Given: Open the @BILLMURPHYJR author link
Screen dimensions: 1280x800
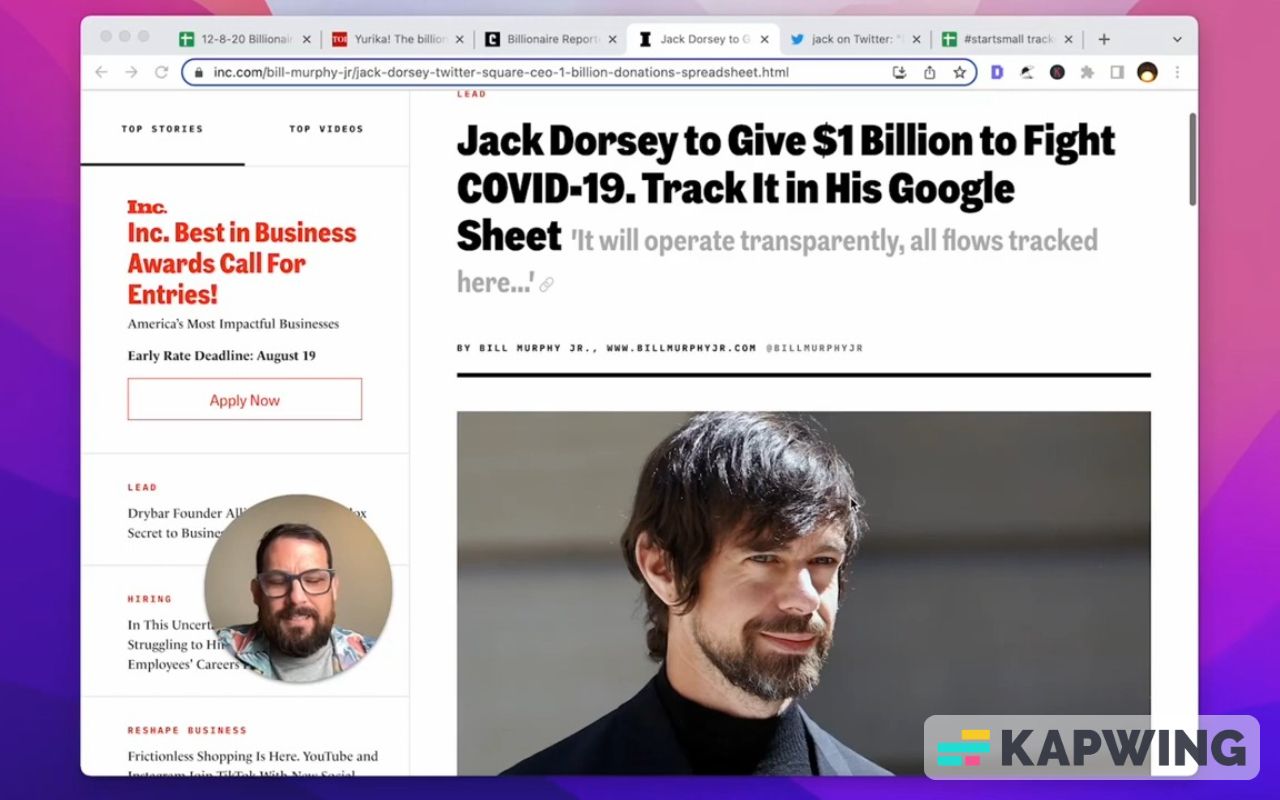Looking at the screenshot, I should coord(814,348).
